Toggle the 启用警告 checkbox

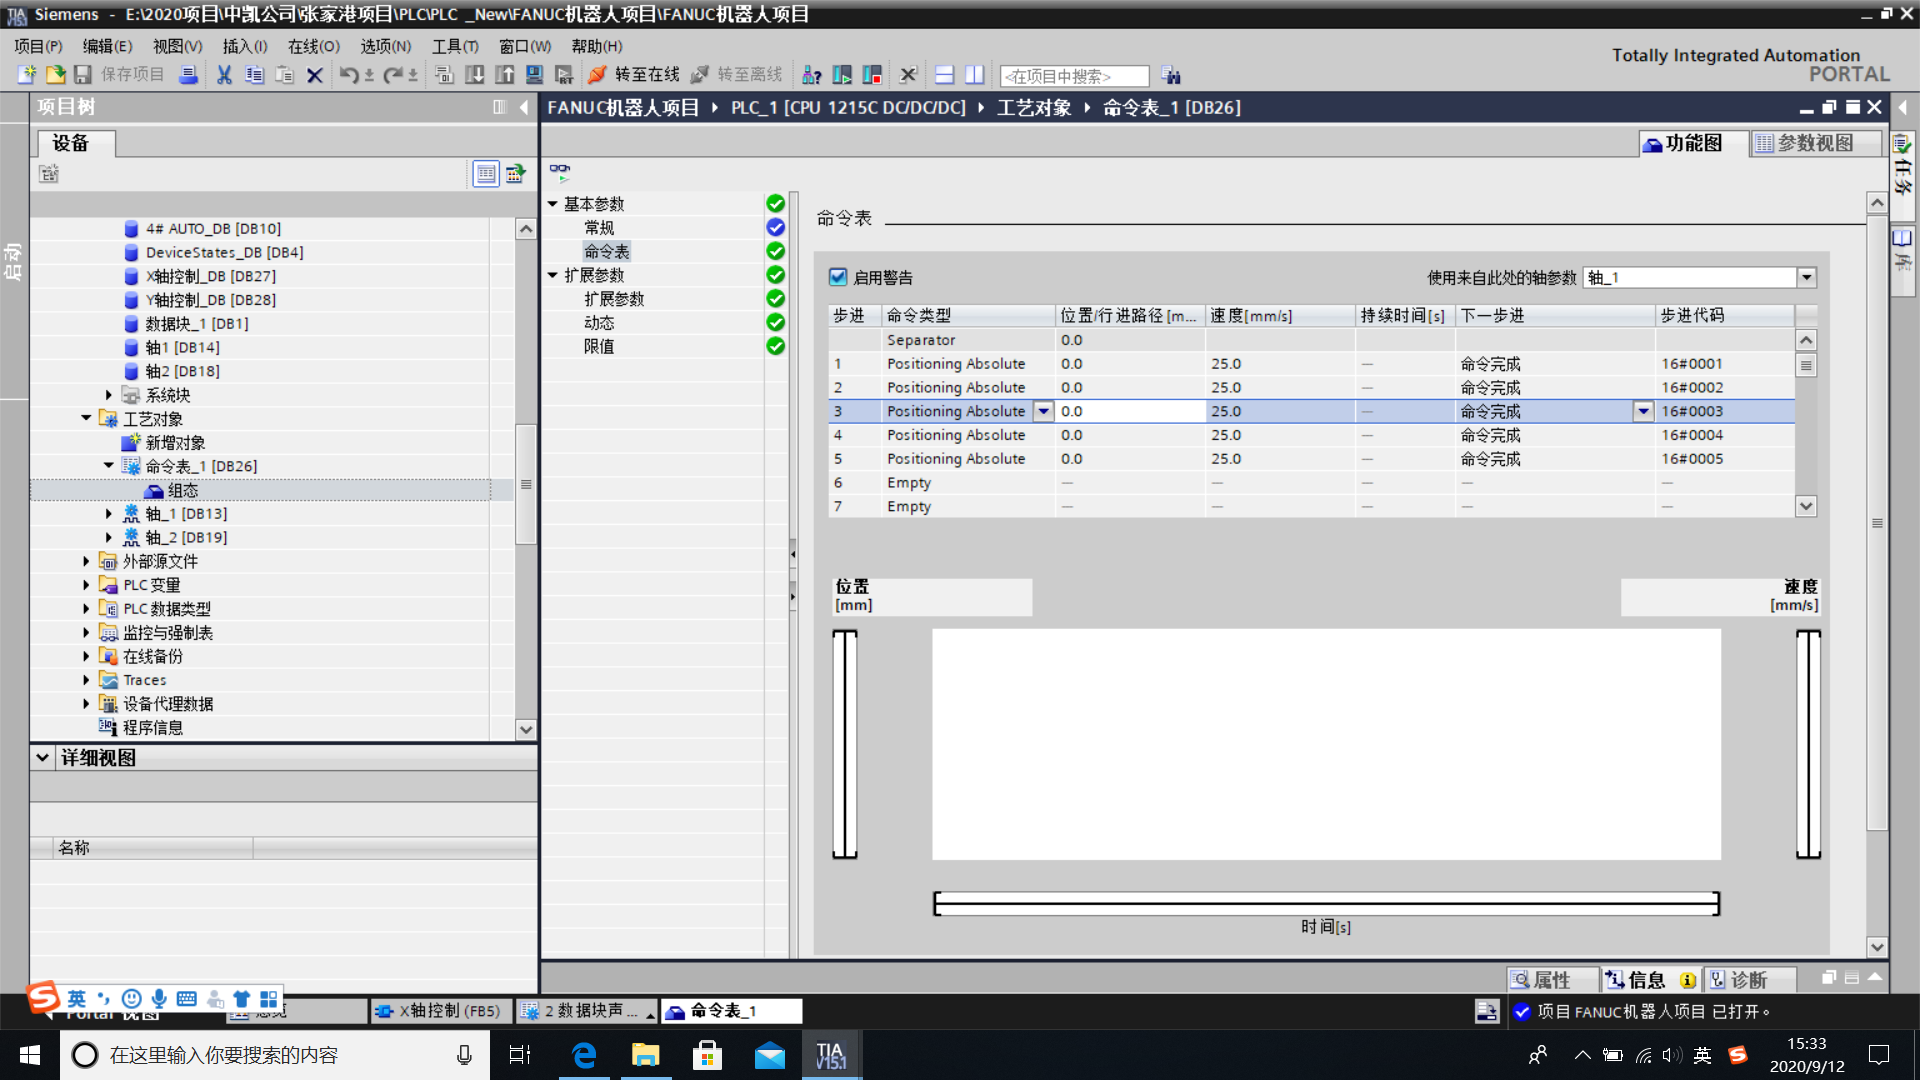point(838,277)
